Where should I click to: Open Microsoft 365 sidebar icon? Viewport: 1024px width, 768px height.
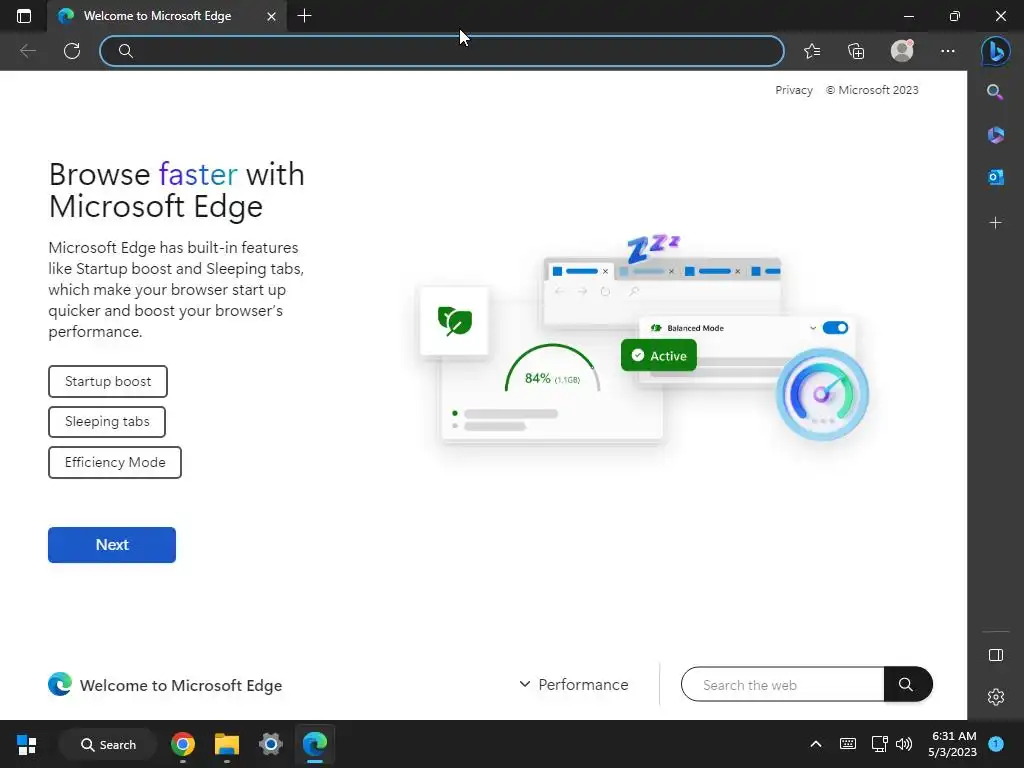click(995, 135)
